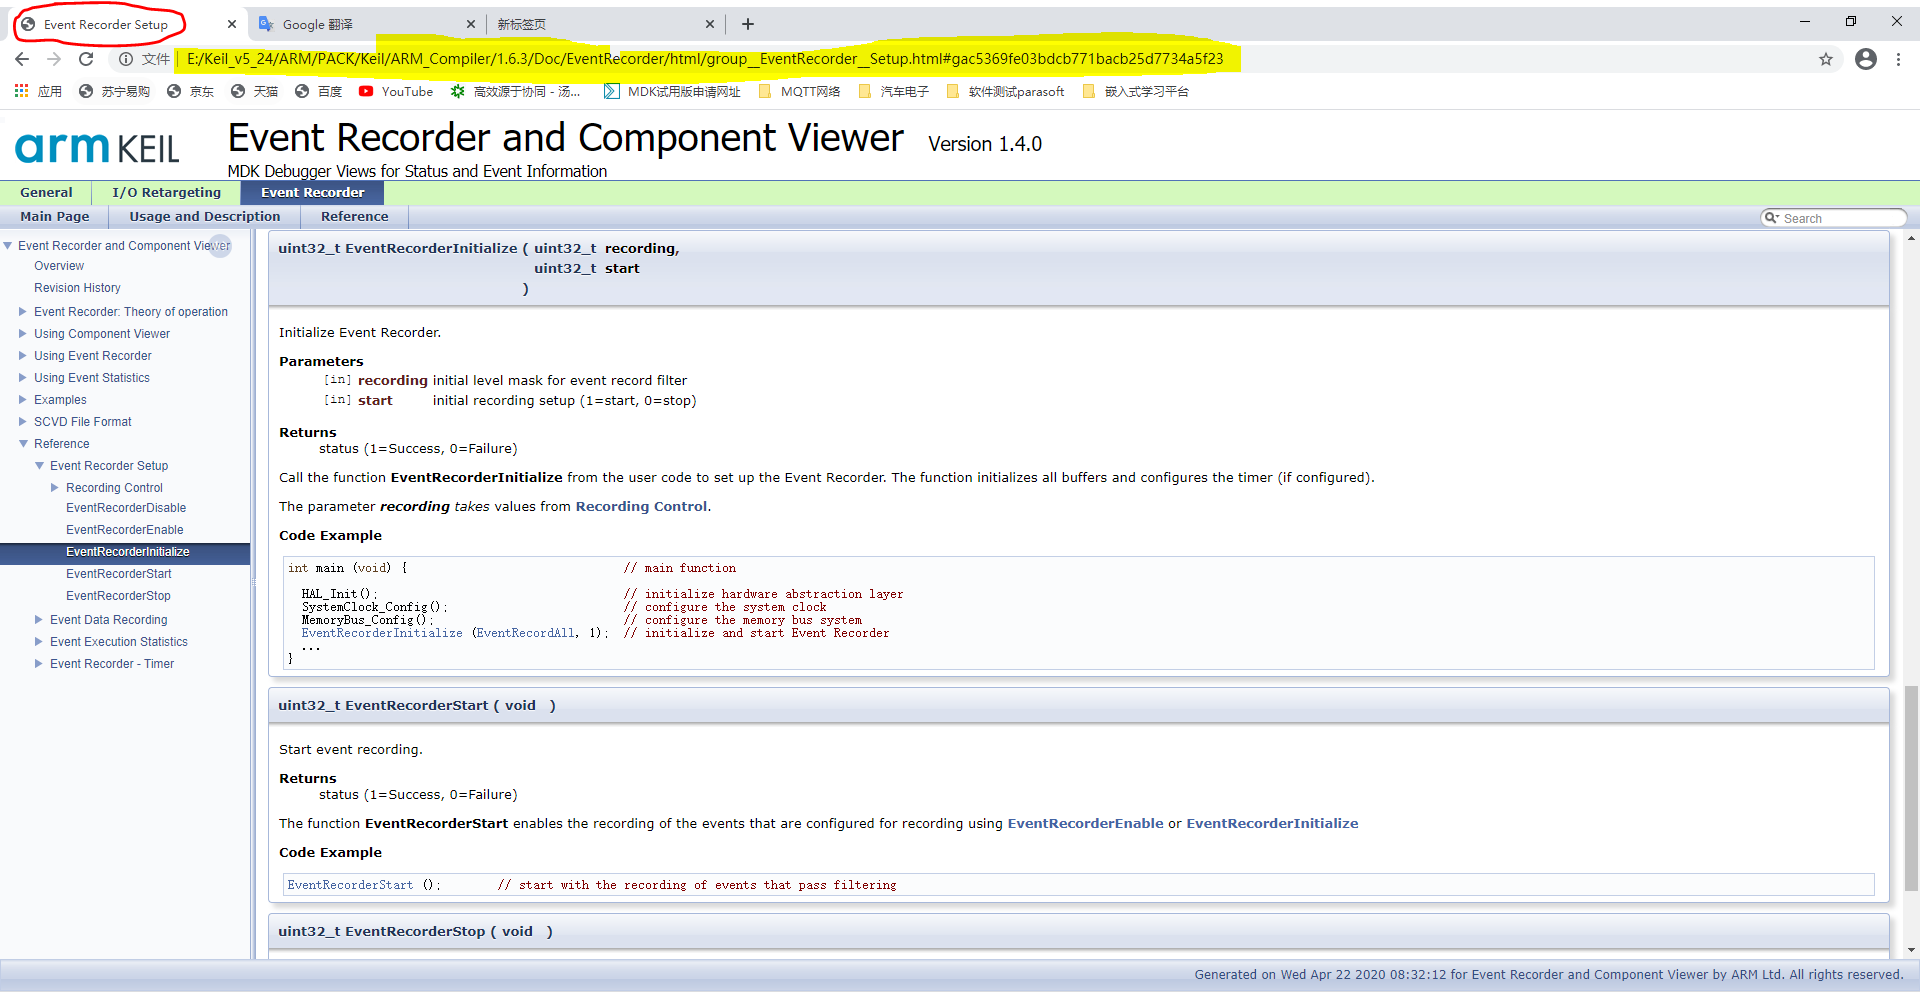
Task: Open the 京东 bookmark icon
Action: click(175, 91)
